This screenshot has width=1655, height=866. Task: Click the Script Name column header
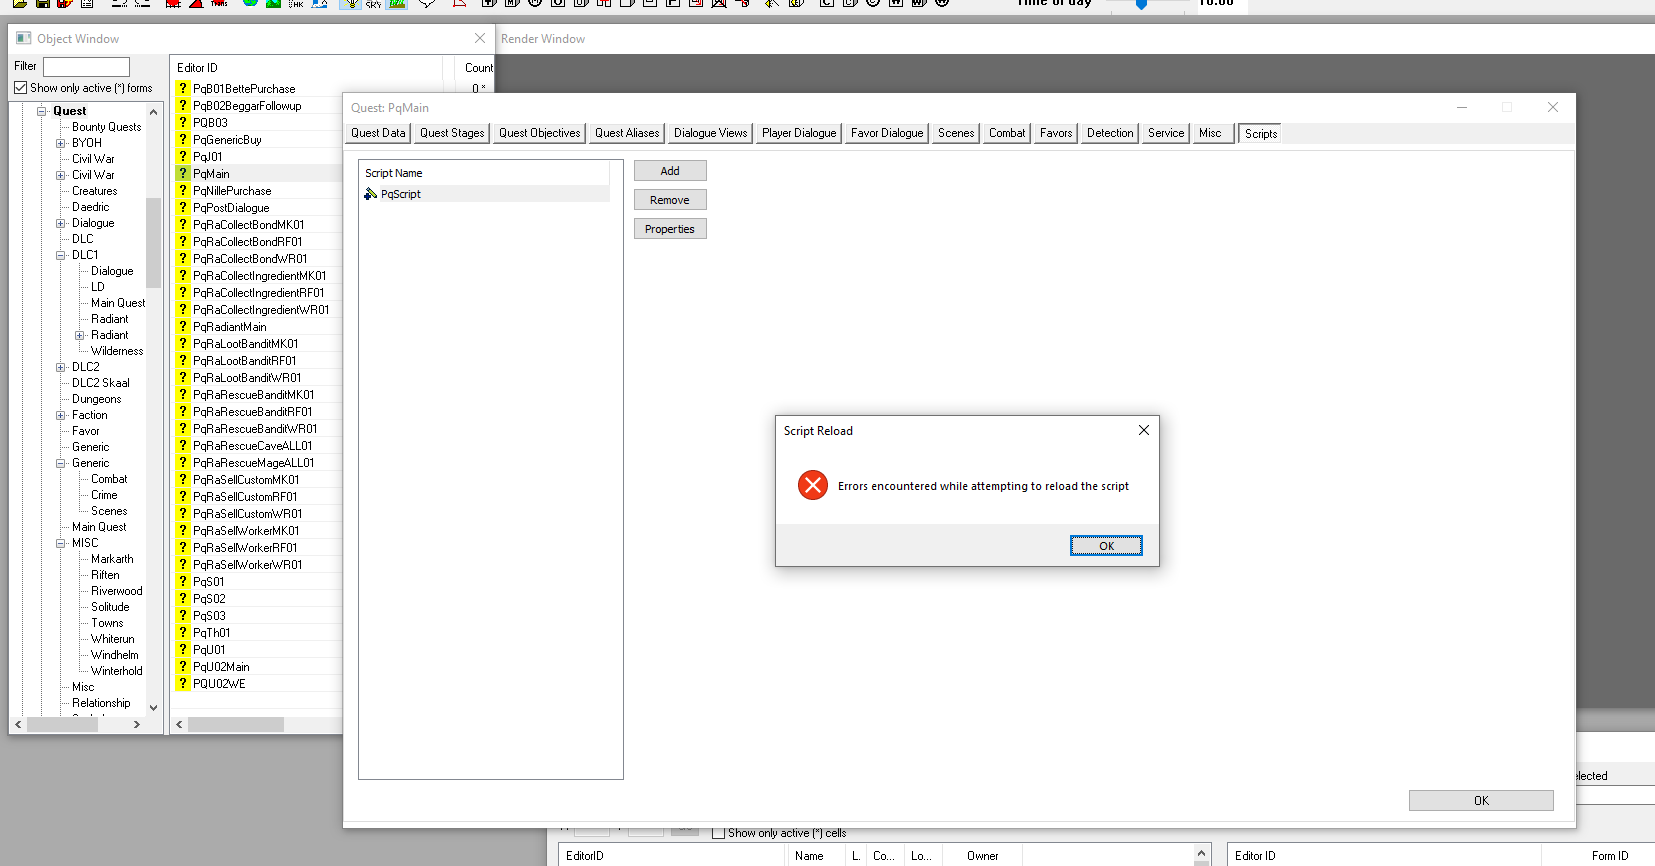pyautogui.click(x=484, y=173)
